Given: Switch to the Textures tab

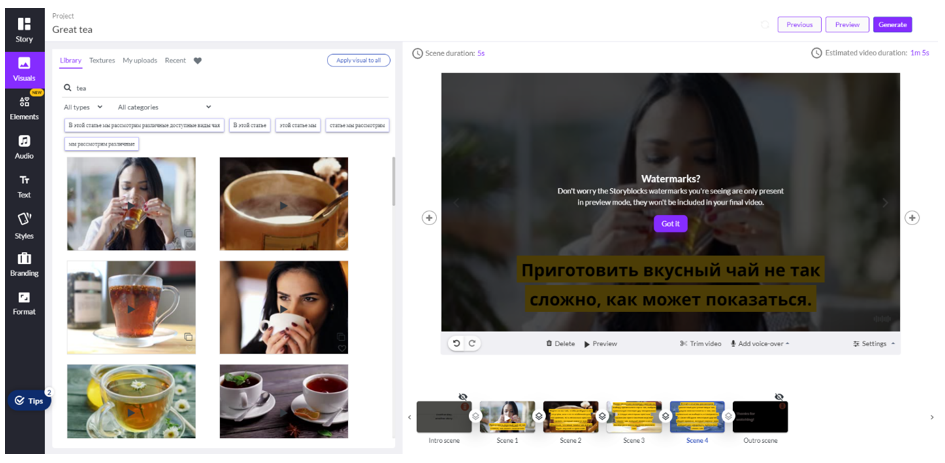Looking at the screenshot, I should tap(102, 60).
